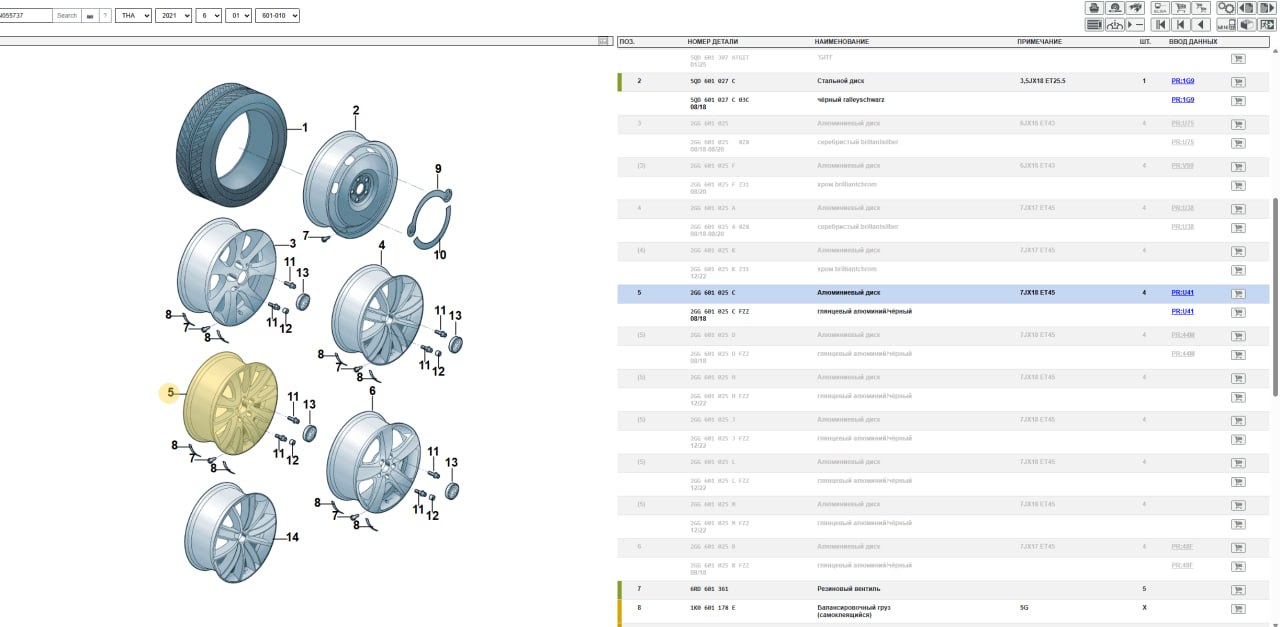Open the 3D box icon in toolbar
The width and height of the screenshot is (1280, 627).
pyautogui.click(x=1246, y=25)
